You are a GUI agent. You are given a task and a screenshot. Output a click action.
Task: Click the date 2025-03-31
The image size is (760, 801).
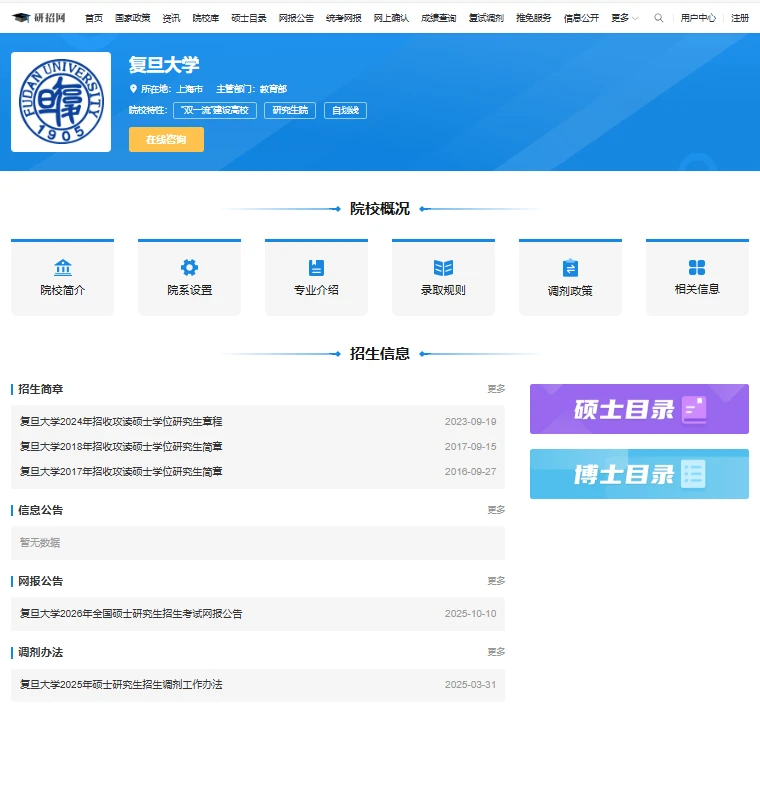pos(470,685)
